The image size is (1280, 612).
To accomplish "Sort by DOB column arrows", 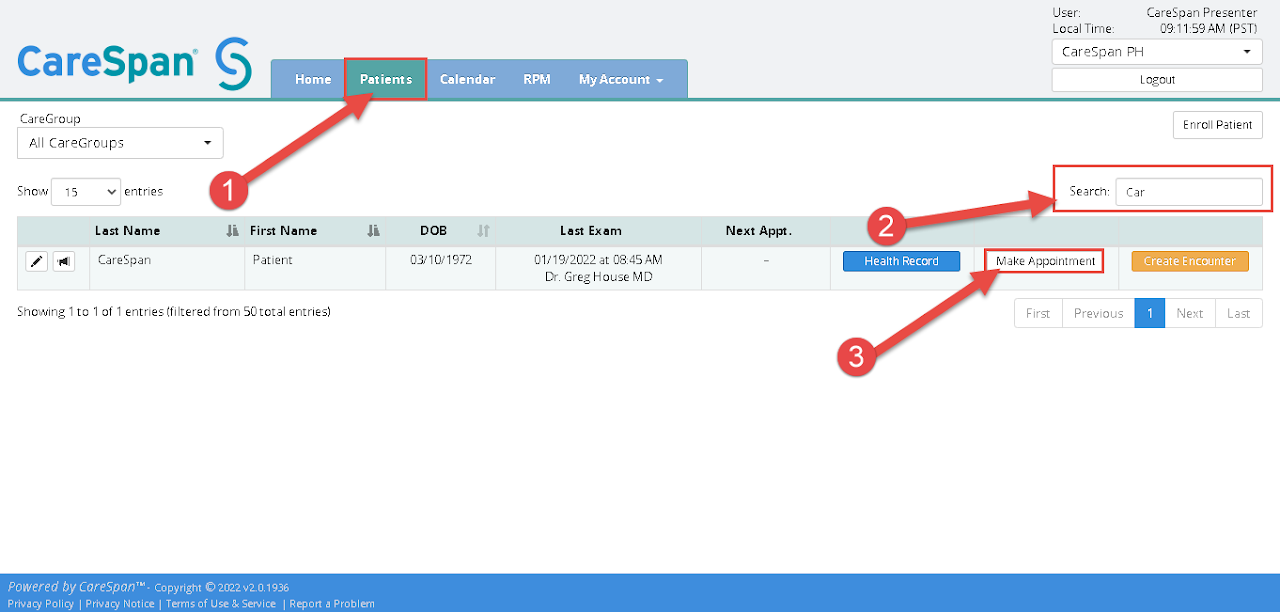I will 484,231.
